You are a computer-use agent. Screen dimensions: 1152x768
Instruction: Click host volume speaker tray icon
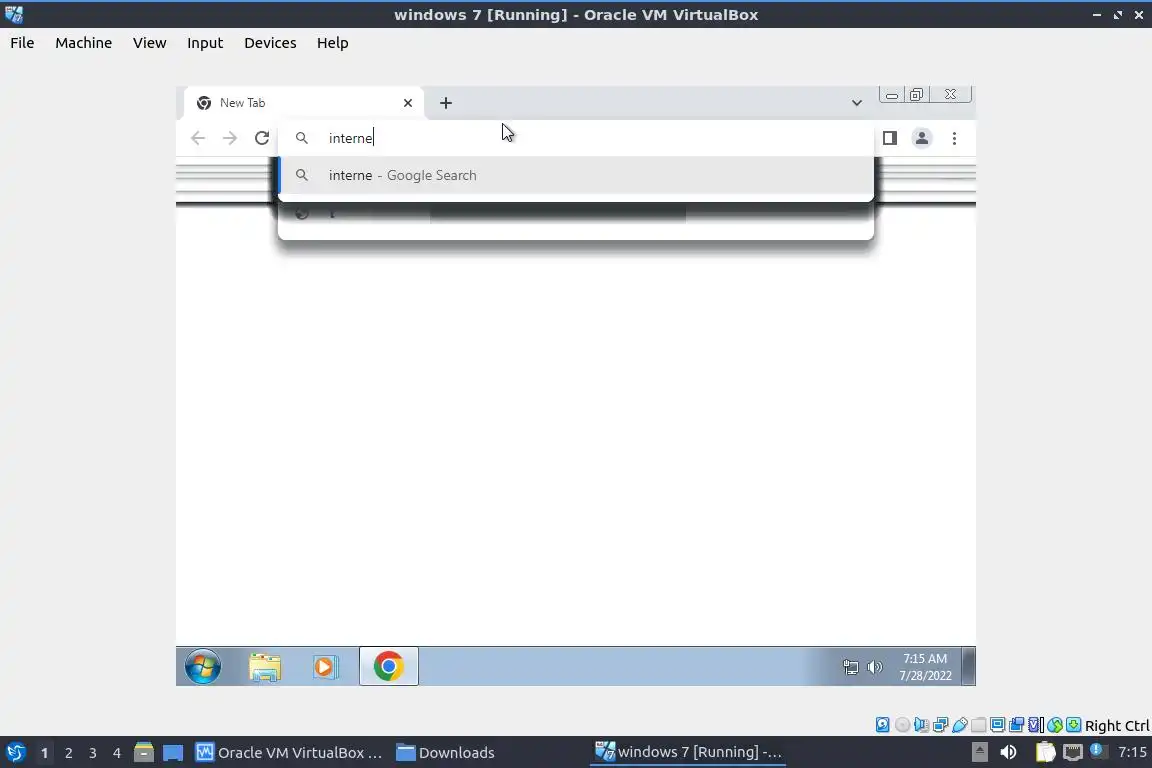tap(1009, 752)
